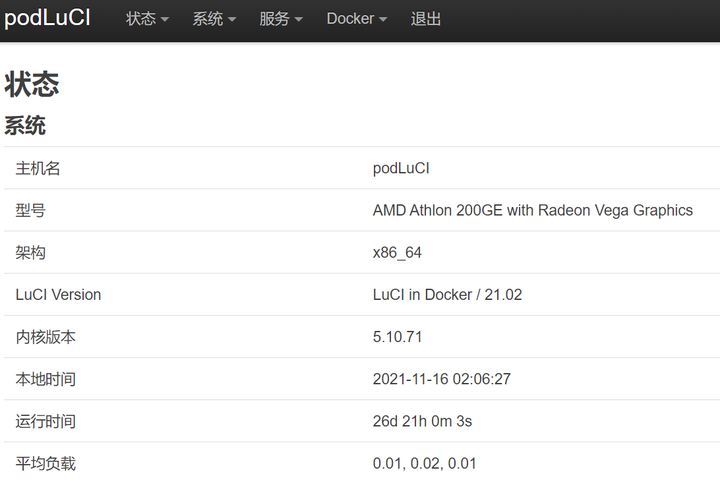The width and height of the screenshot is (720, 497).
Task: Click the 系统 section heading
Action: pyautogui.click(x=25, y=126)
